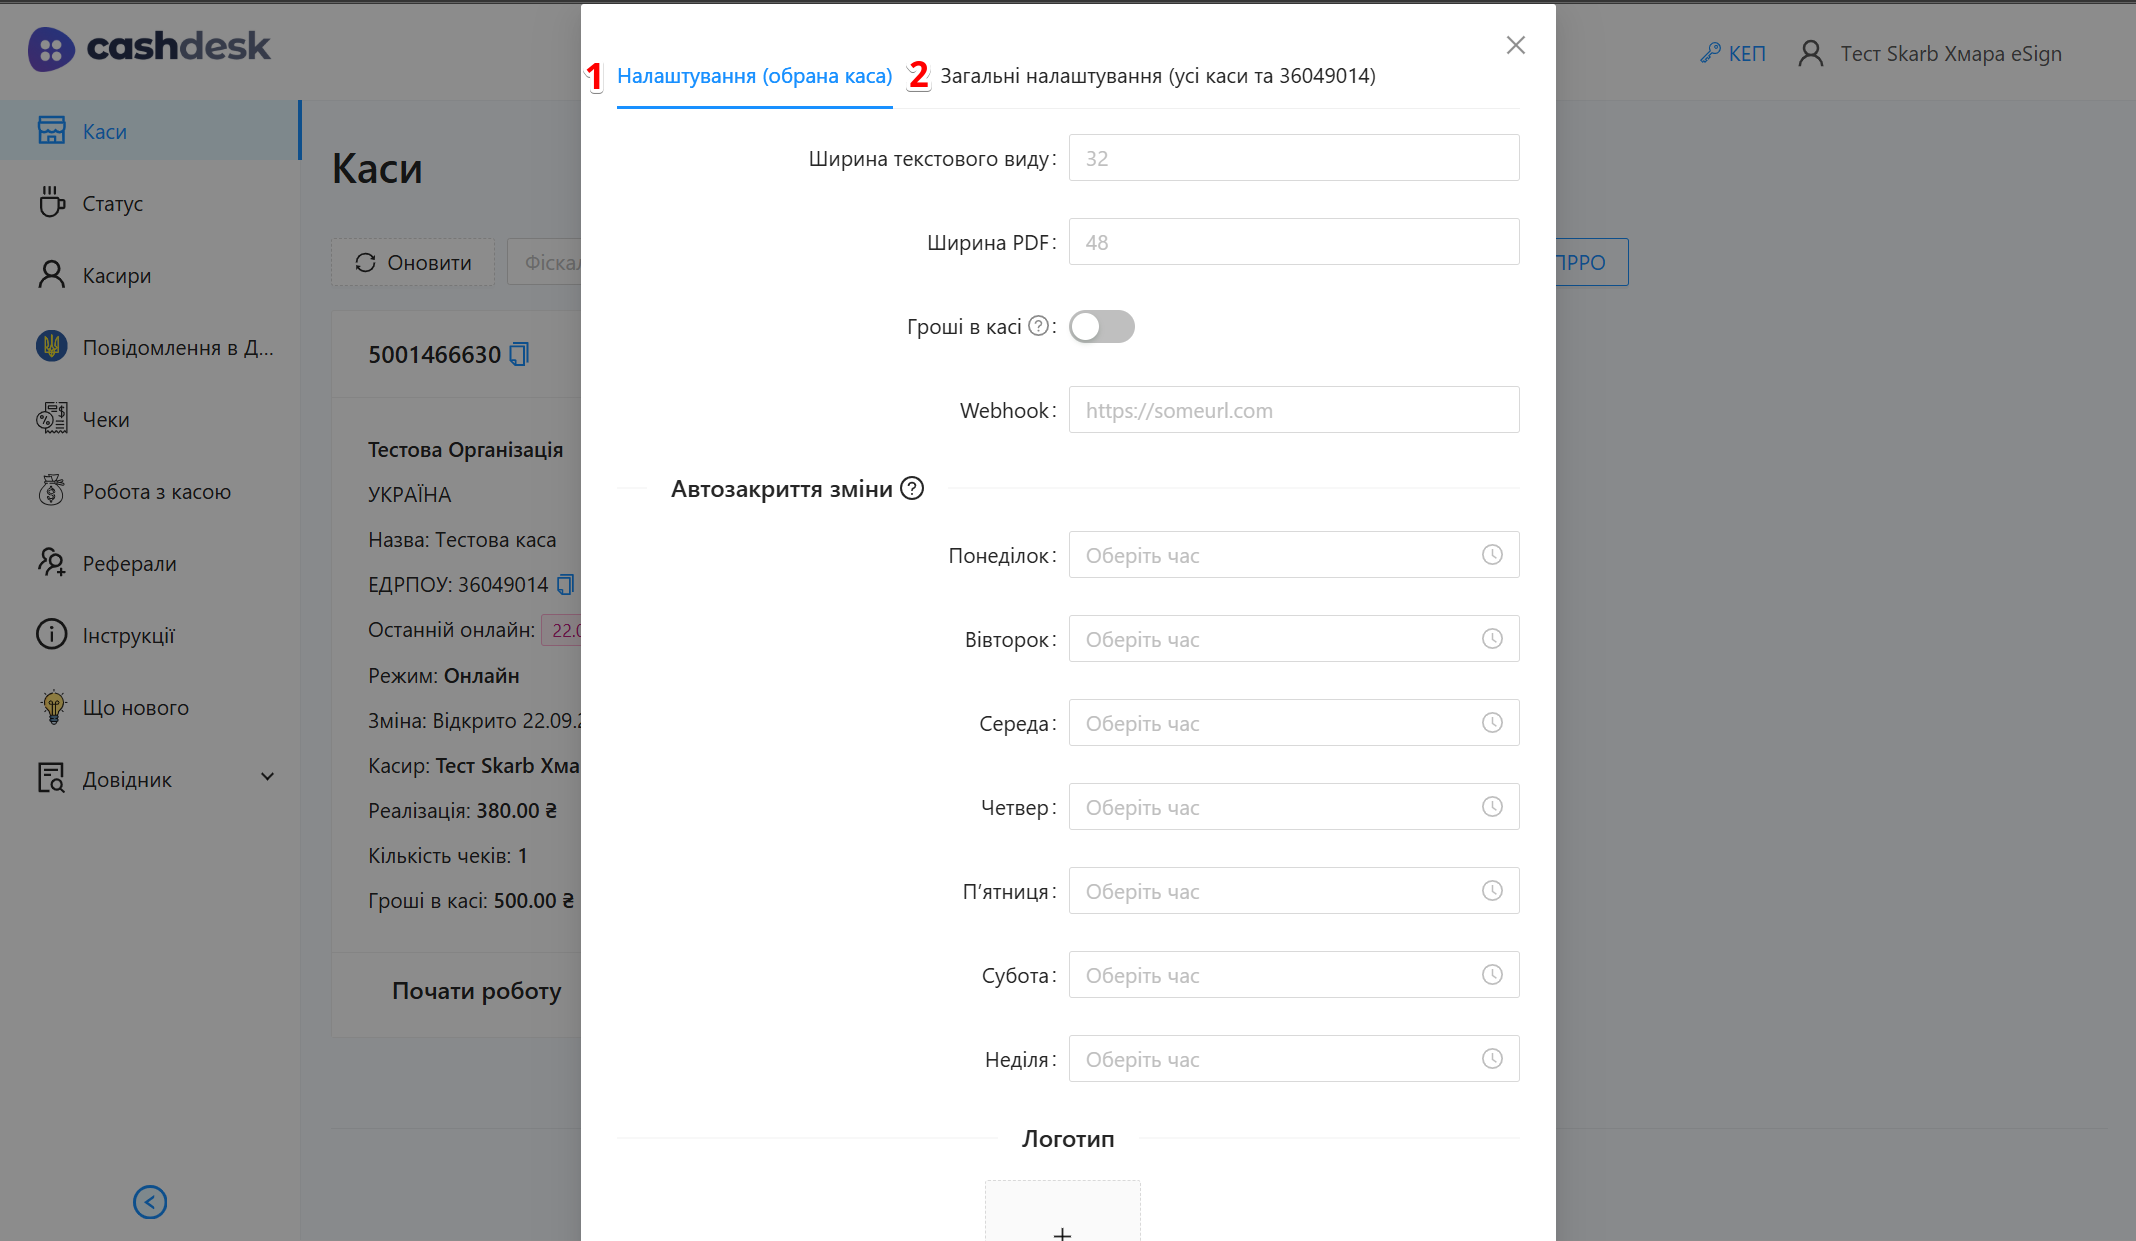Go to Робота з касою
2136x1241 pixels.
[156, 492]
